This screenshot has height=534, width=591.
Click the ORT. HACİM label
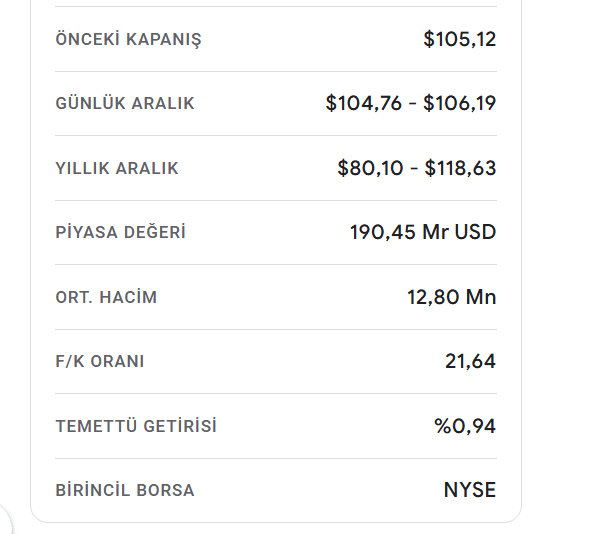106,297
